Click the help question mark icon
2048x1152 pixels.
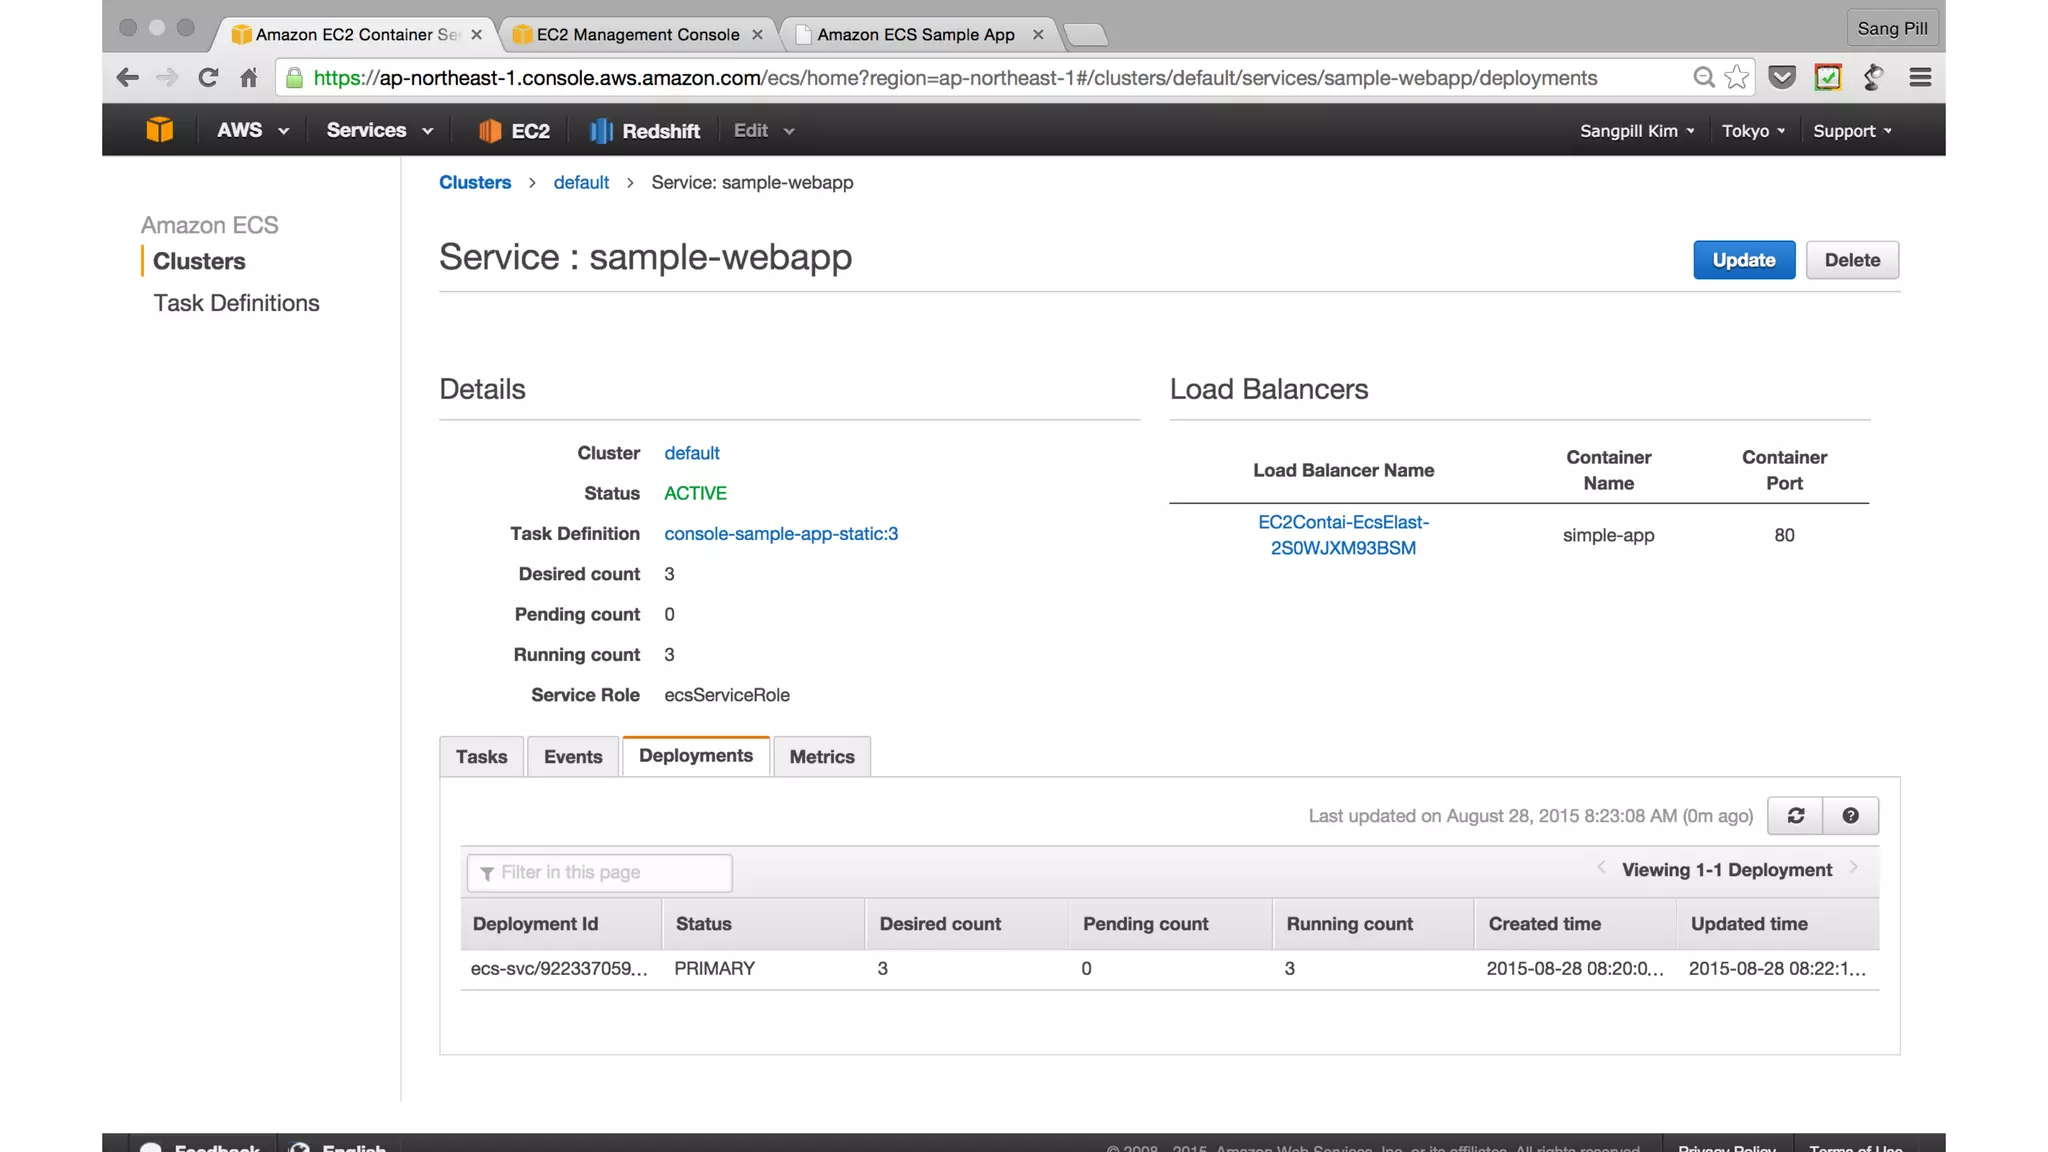click(1850, 816)
